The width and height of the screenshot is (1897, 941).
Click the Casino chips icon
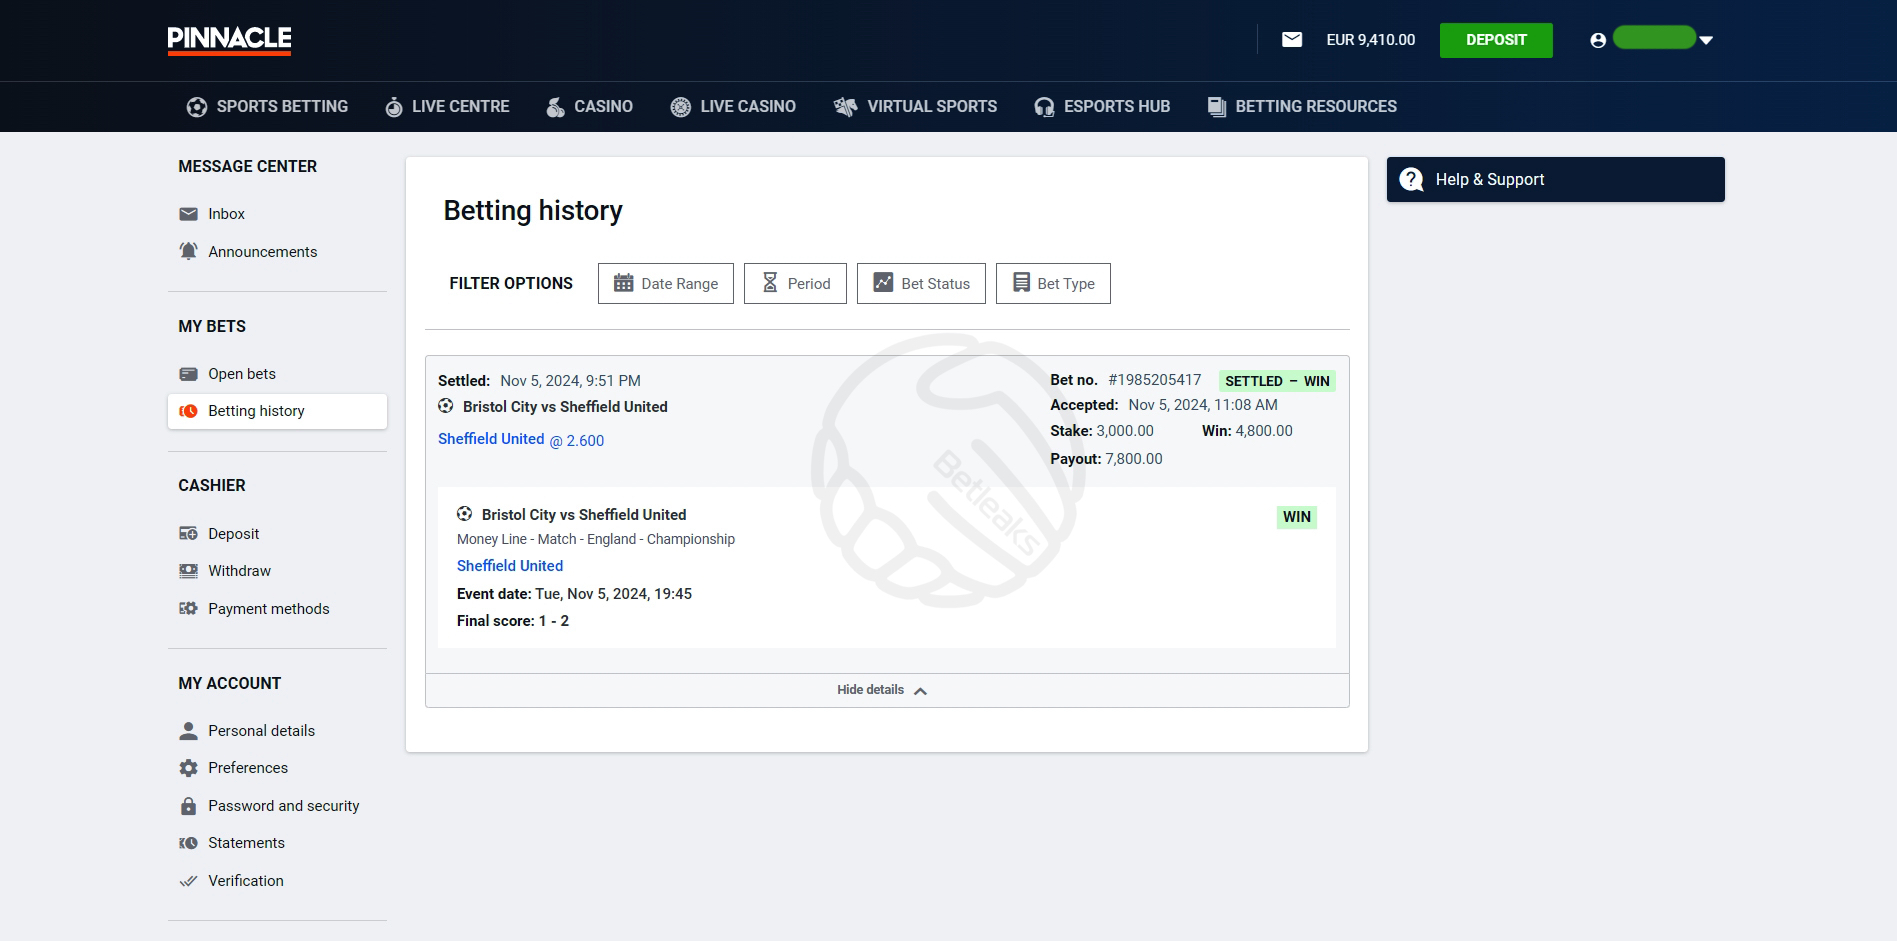click(555, 107)
